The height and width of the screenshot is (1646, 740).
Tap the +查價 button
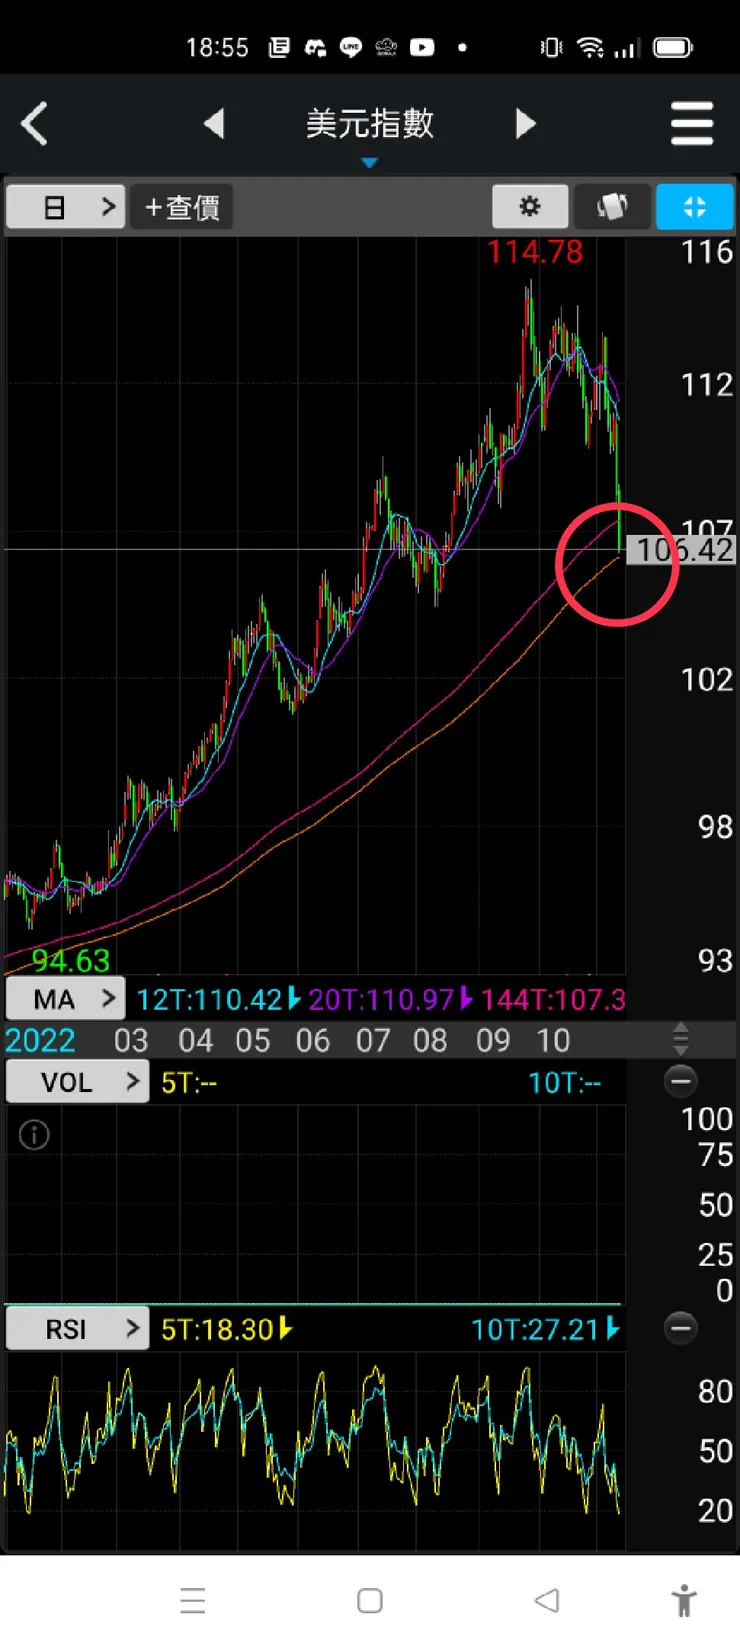coord(181,207)
